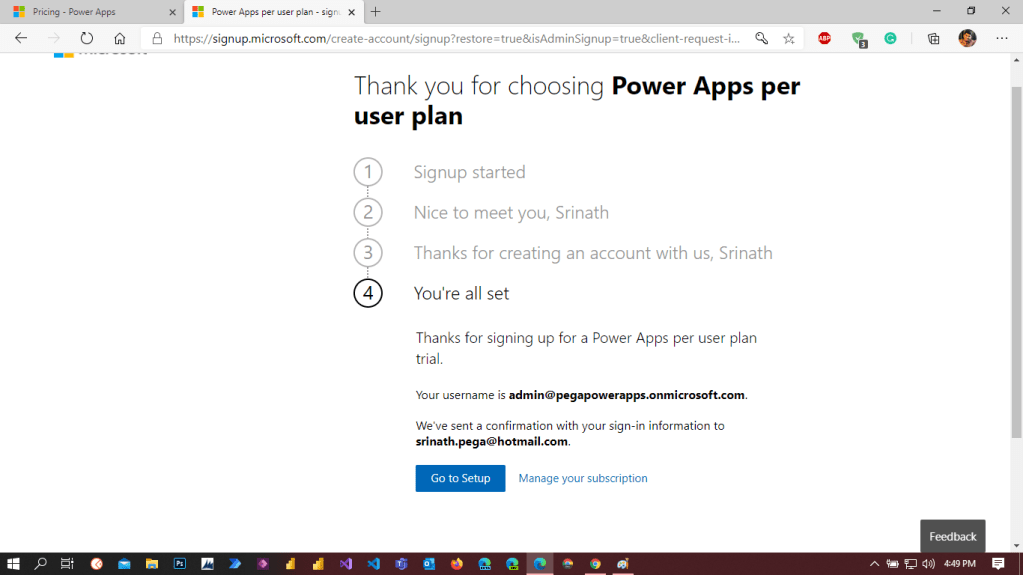Add this page to favorites with star icon
Screen dimensions: 1023x575
(x=789, y=38)
